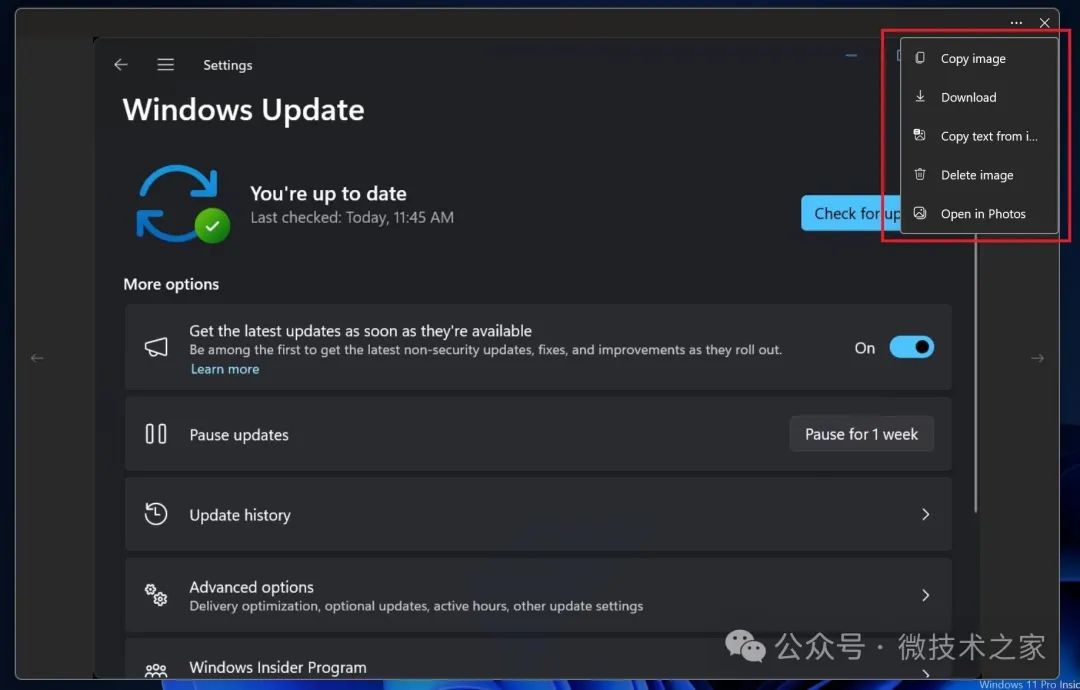Image resolution: width=1080 pixels, height=690 pixels.
Task: Click the Pause updates icon
Action: 156,434
